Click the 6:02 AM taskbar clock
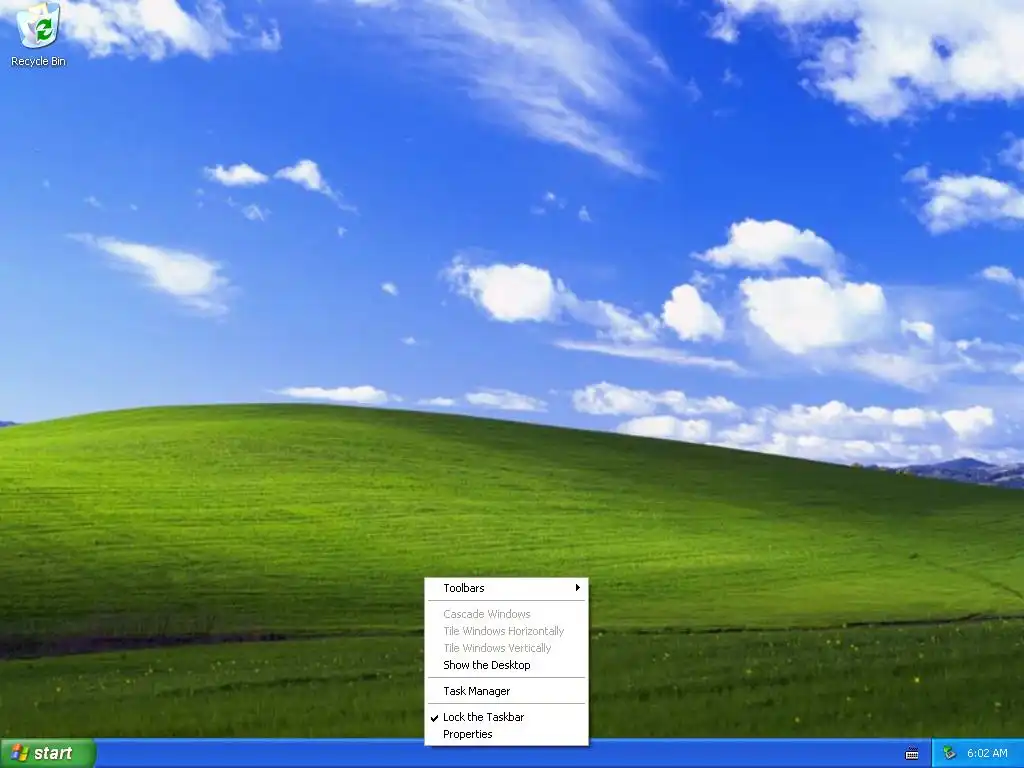Viewport: 1024px width, 768px height. pyautogui.click(x=987, y=753)
